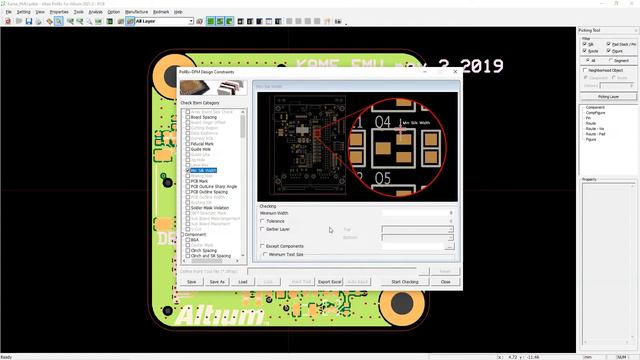Click the second green highlighted view icon
The height and width of the screenshot is (360, 640).
(x=220, y=21)
